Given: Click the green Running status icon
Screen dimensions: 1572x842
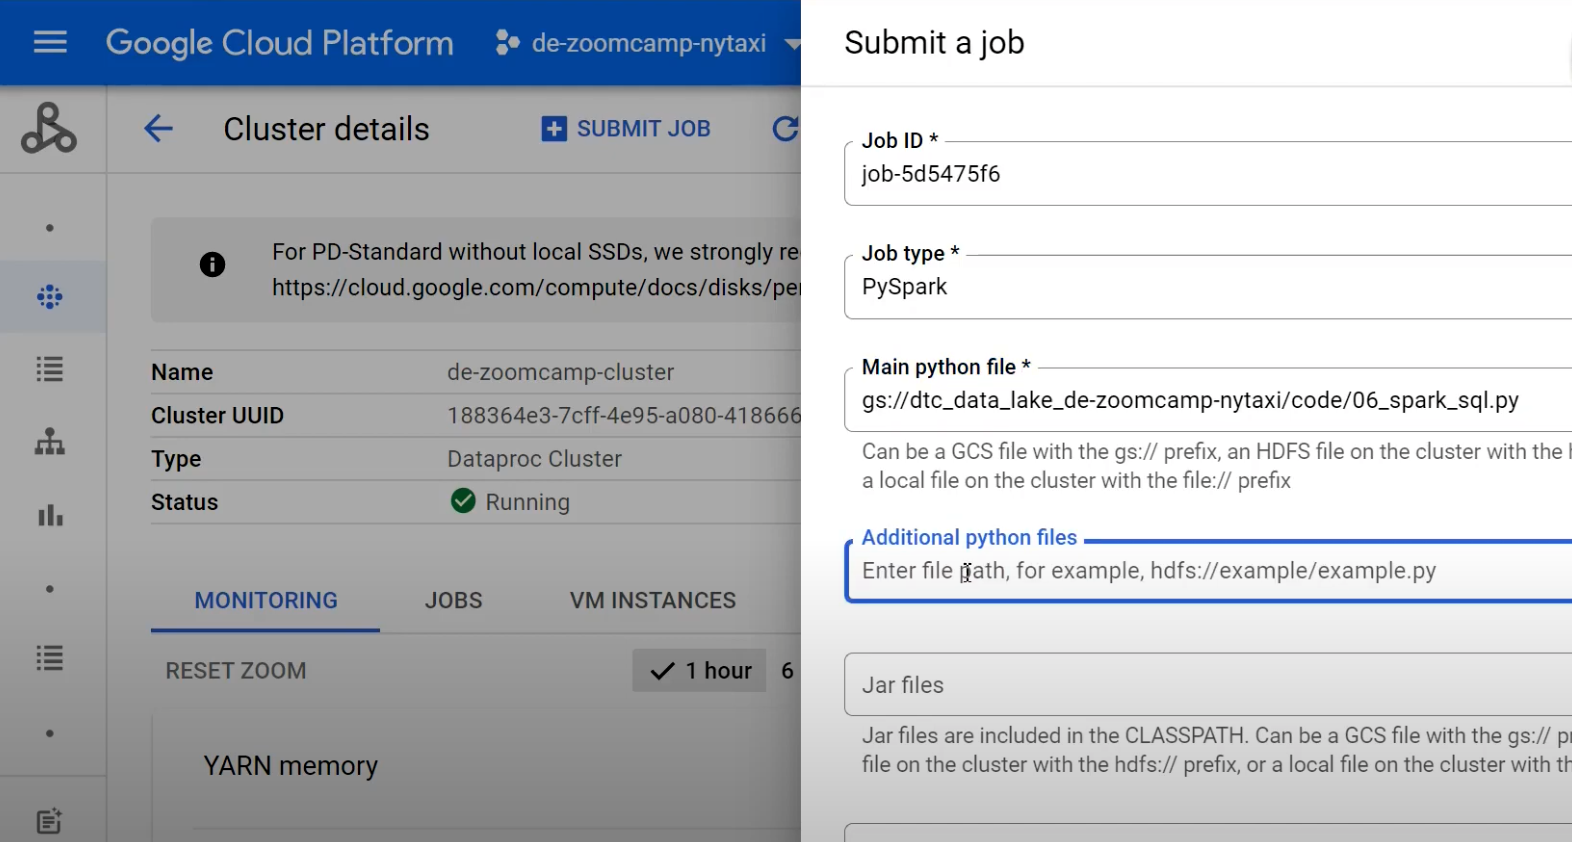Looking at the screenshot, I should point(463,500).
